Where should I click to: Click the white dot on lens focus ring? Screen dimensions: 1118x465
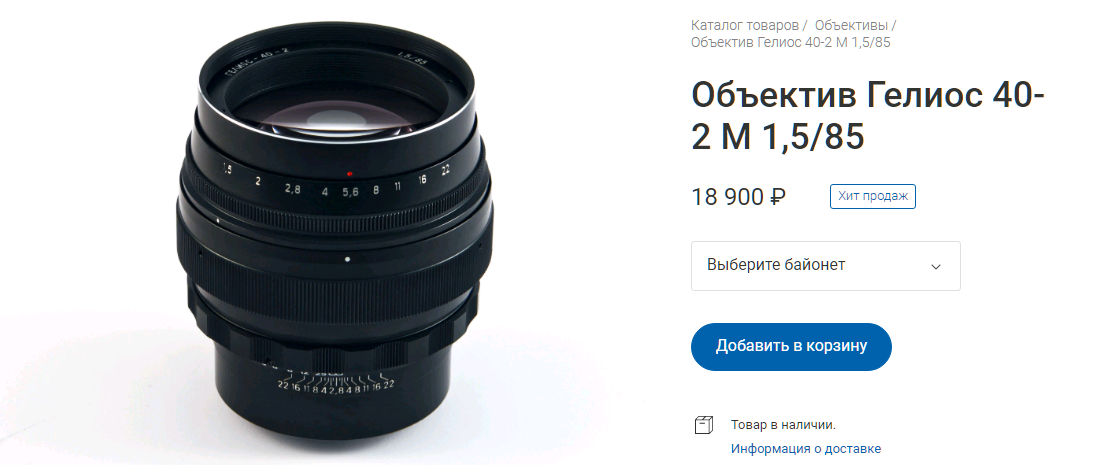[347, 259]
